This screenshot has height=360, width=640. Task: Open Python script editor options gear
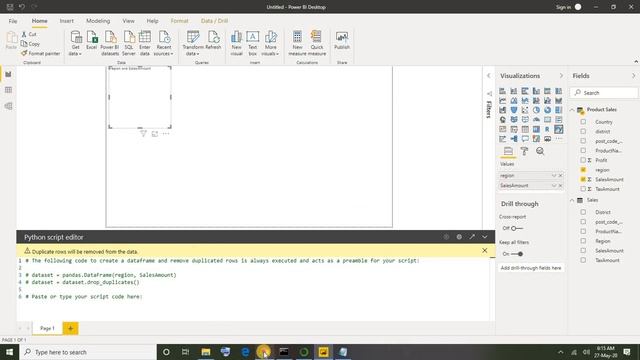(459, 237)
